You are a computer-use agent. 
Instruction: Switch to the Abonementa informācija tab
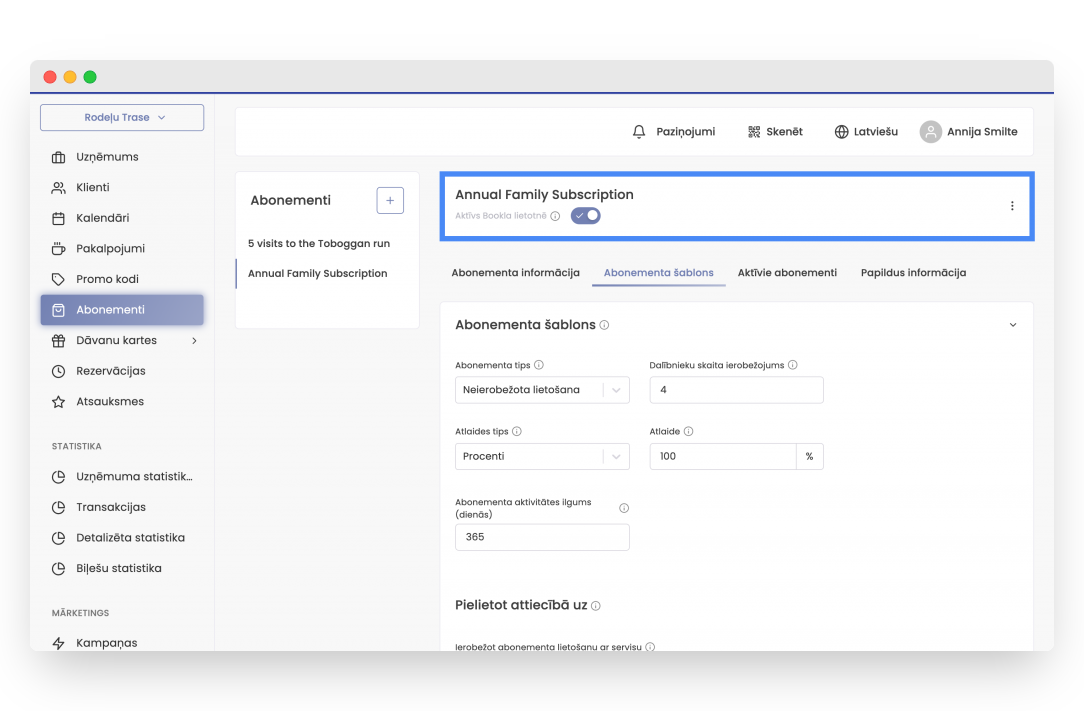click(515, 273)
